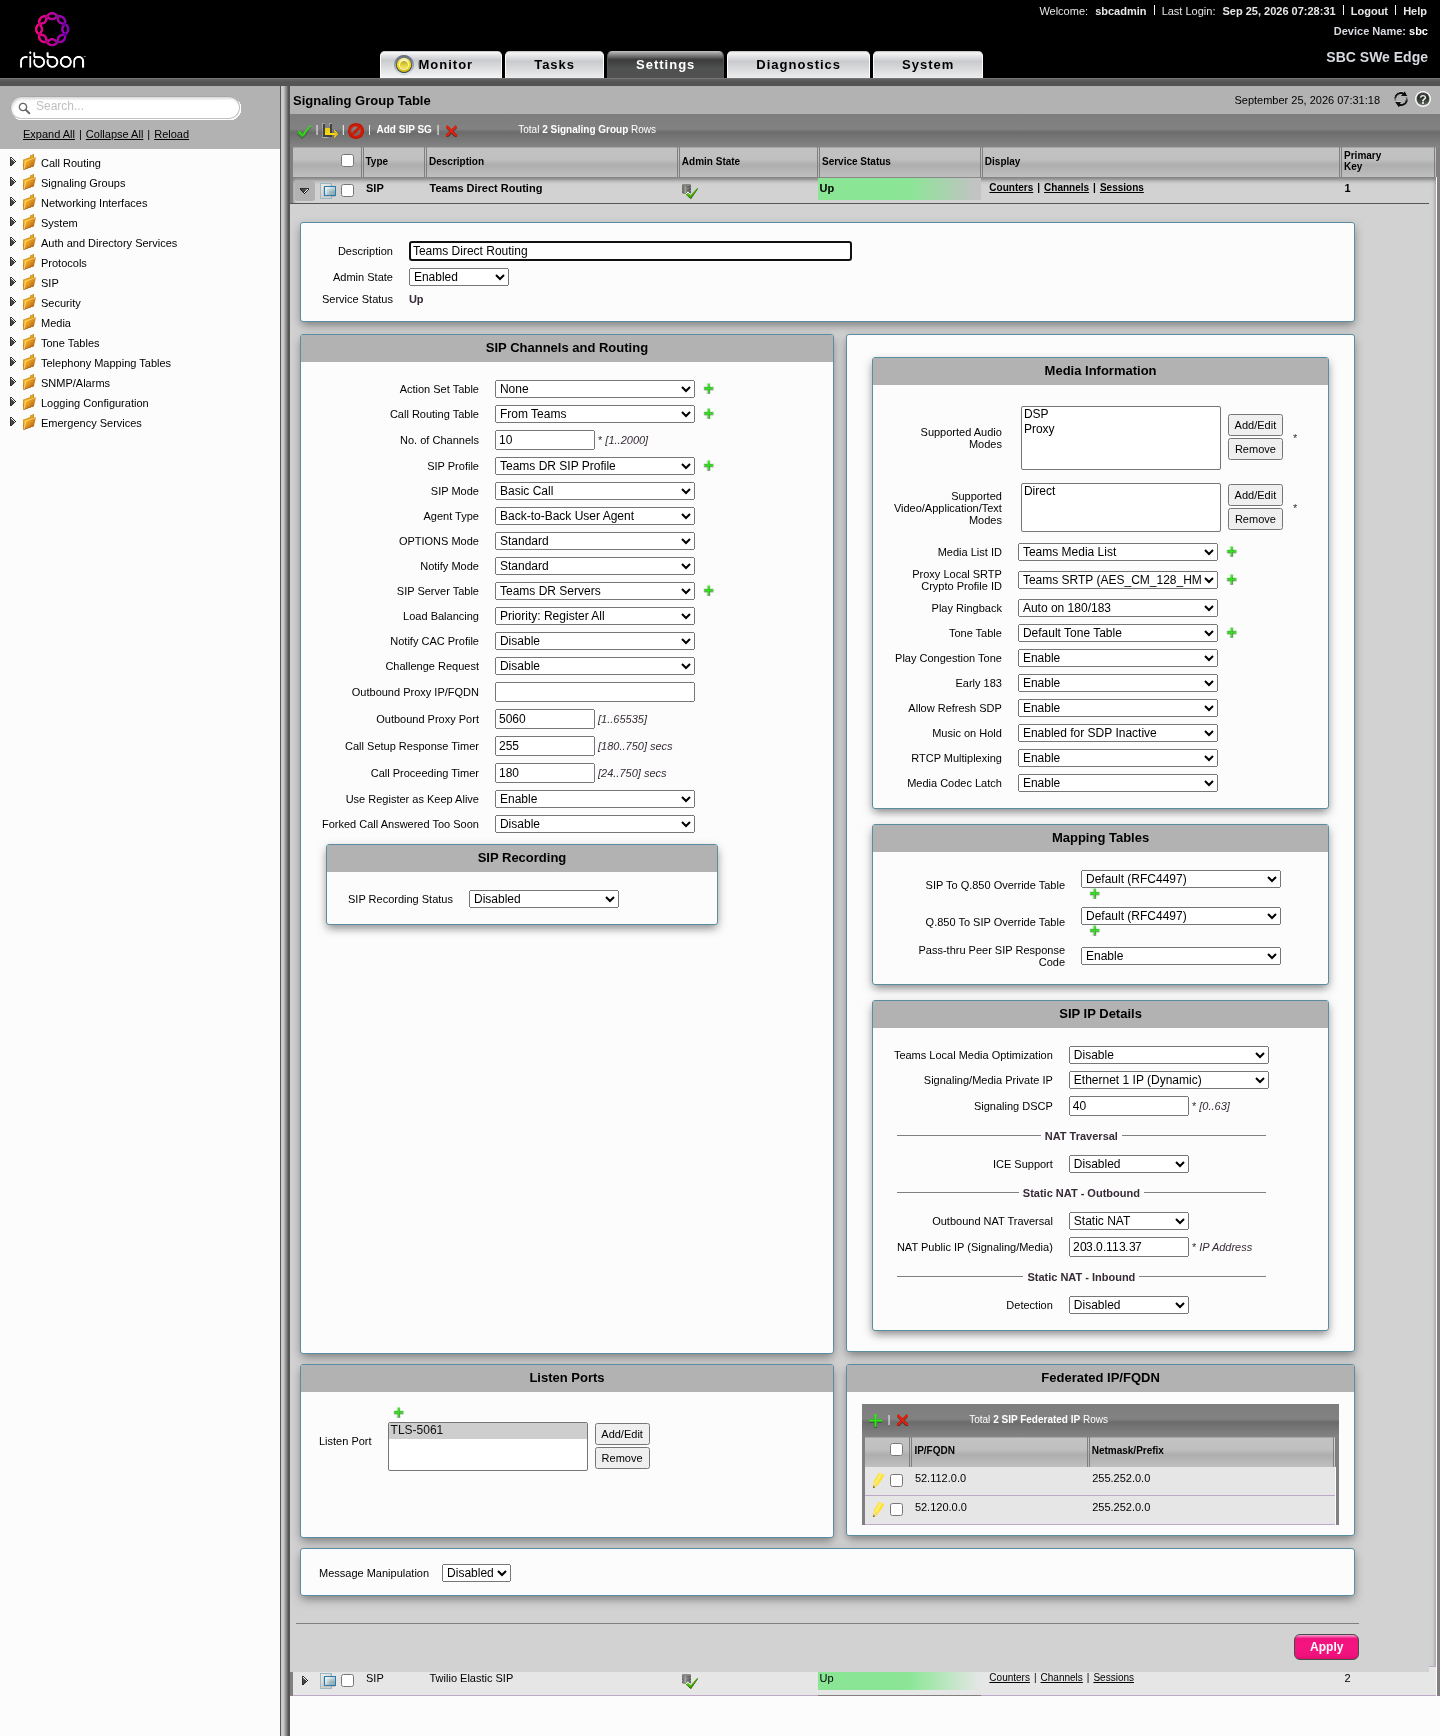Viewport: 1440px width, 1736px height.
Task: Click plus icon under Q.850 To SIP Override Table
Action: (1094, 931)
